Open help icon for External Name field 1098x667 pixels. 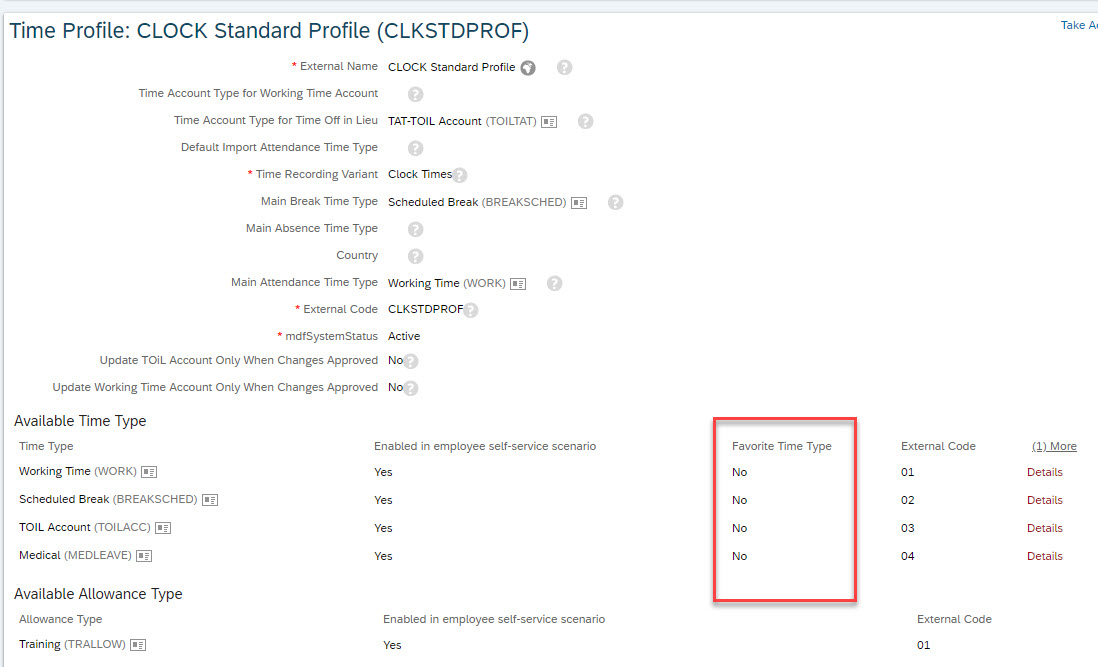(564, 67)
